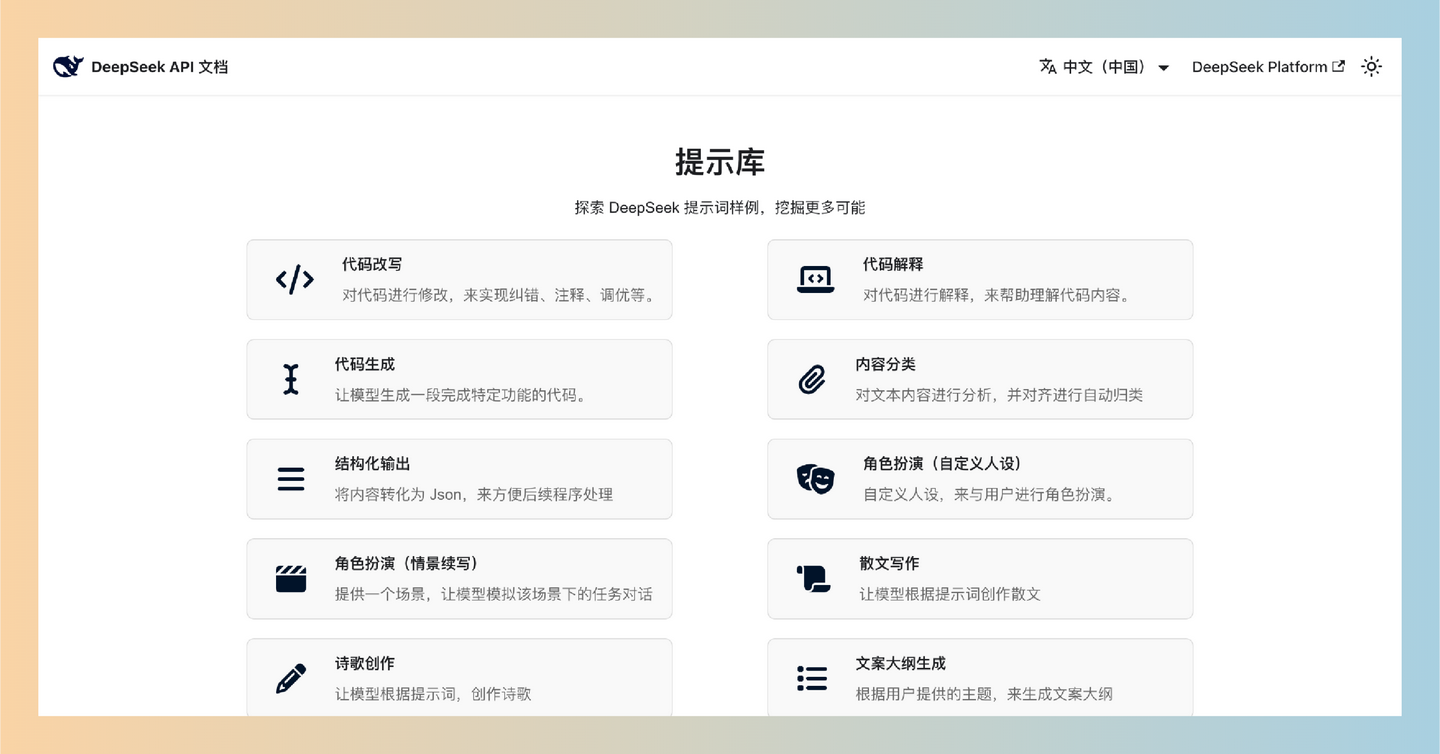Open the 内容分类 prompt card title
The image size is (1440, 754).
click(x=886, y=364)
